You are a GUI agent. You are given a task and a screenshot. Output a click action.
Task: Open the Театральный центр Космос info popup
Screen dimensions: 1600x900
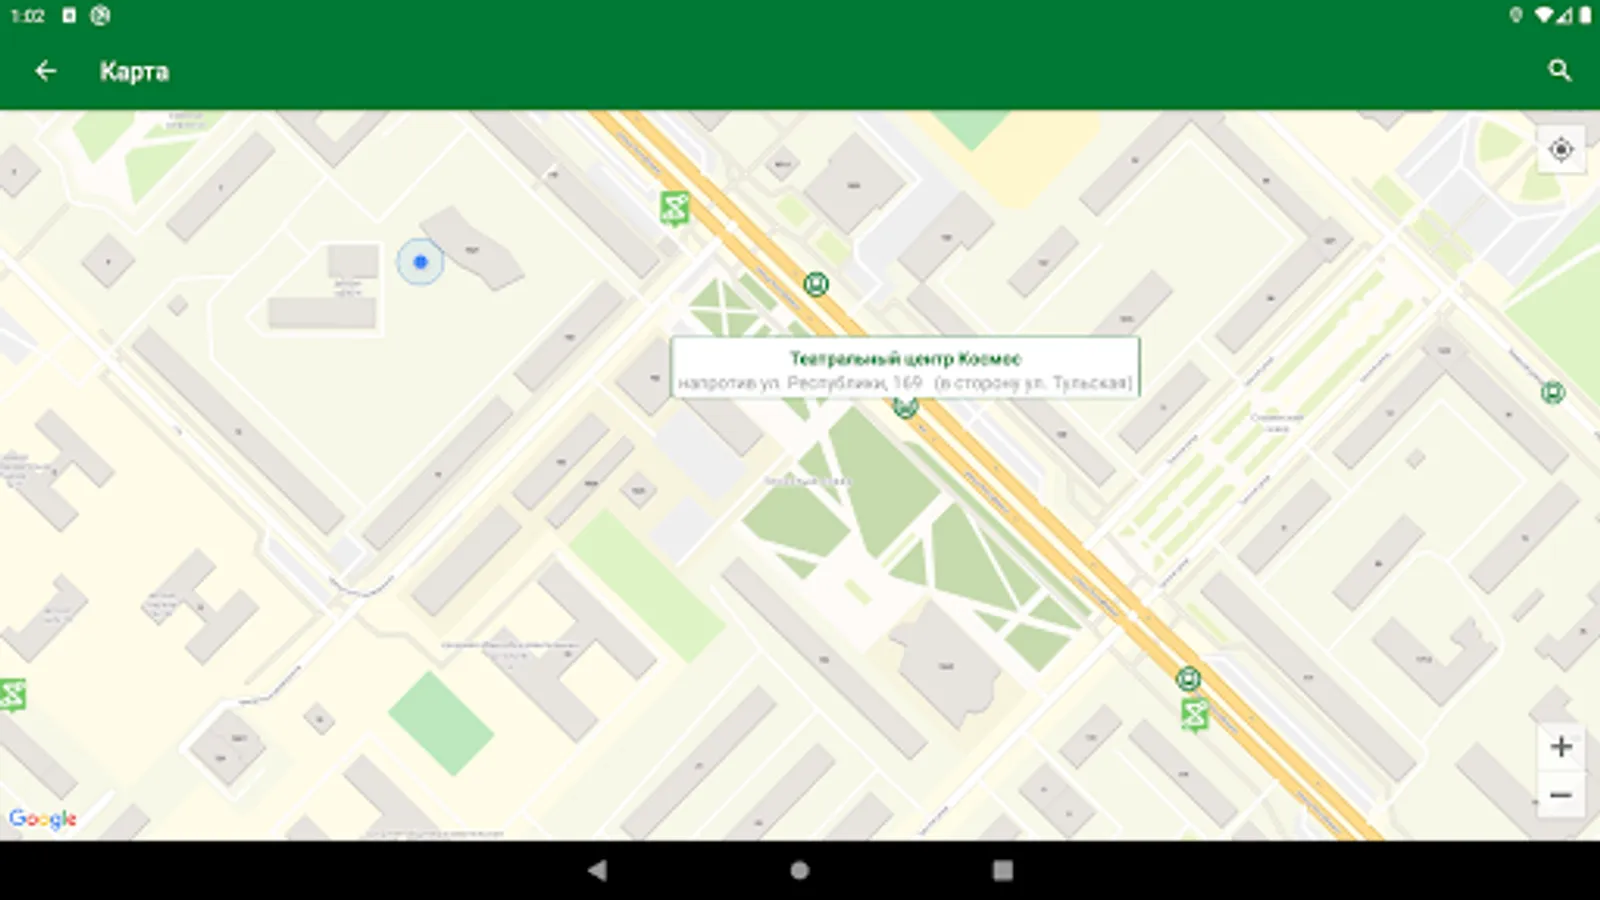coord(905,369)
